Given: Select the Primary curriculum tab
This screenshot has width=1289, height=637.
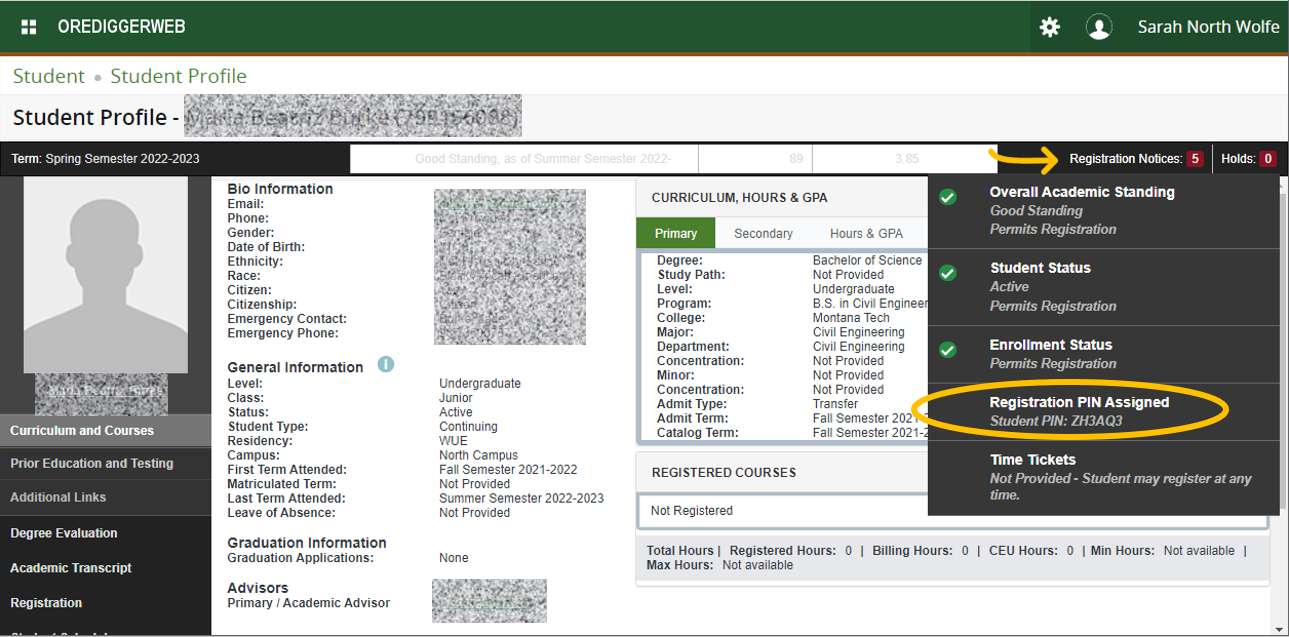Looking at the screenshot, I should coord(676,234).
